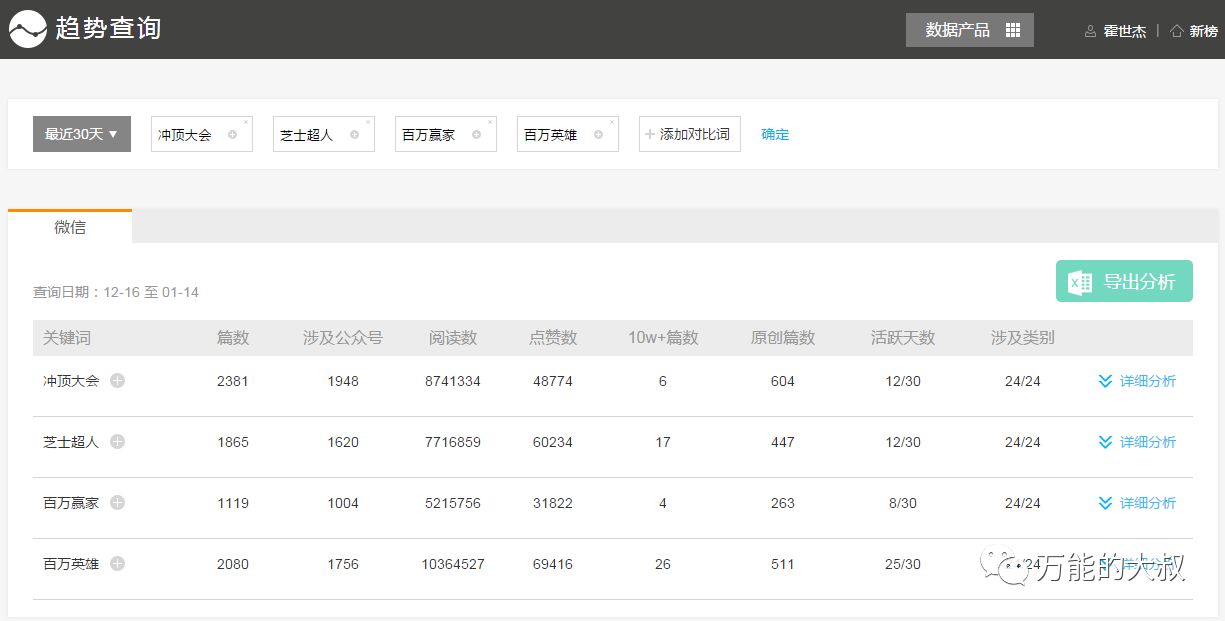Viewport: 1225px width, 621px height.
Task: Click the 冲顶大会 keyword in the table
Action: pos(71,381)
